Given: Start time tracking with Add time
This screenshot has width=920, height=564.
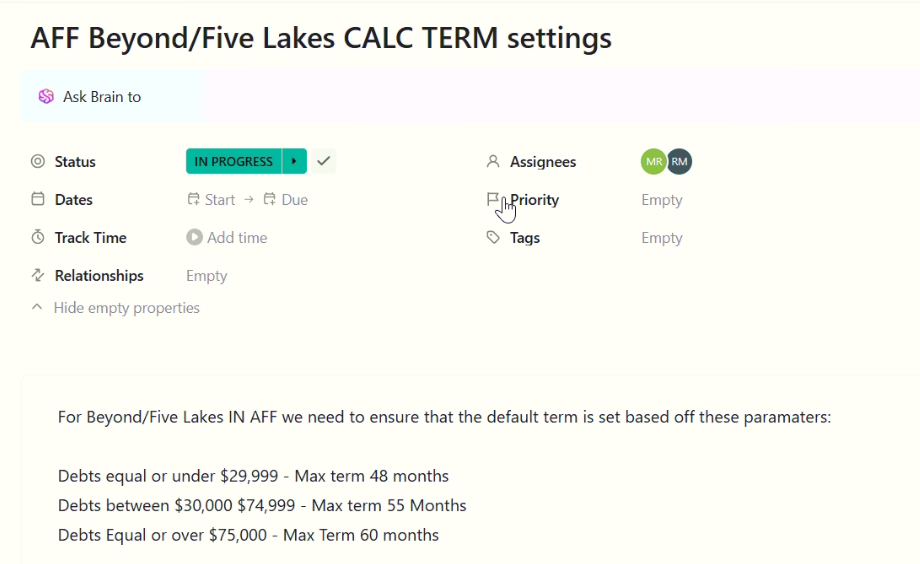Looking at the screenshot, I should 227,238.
